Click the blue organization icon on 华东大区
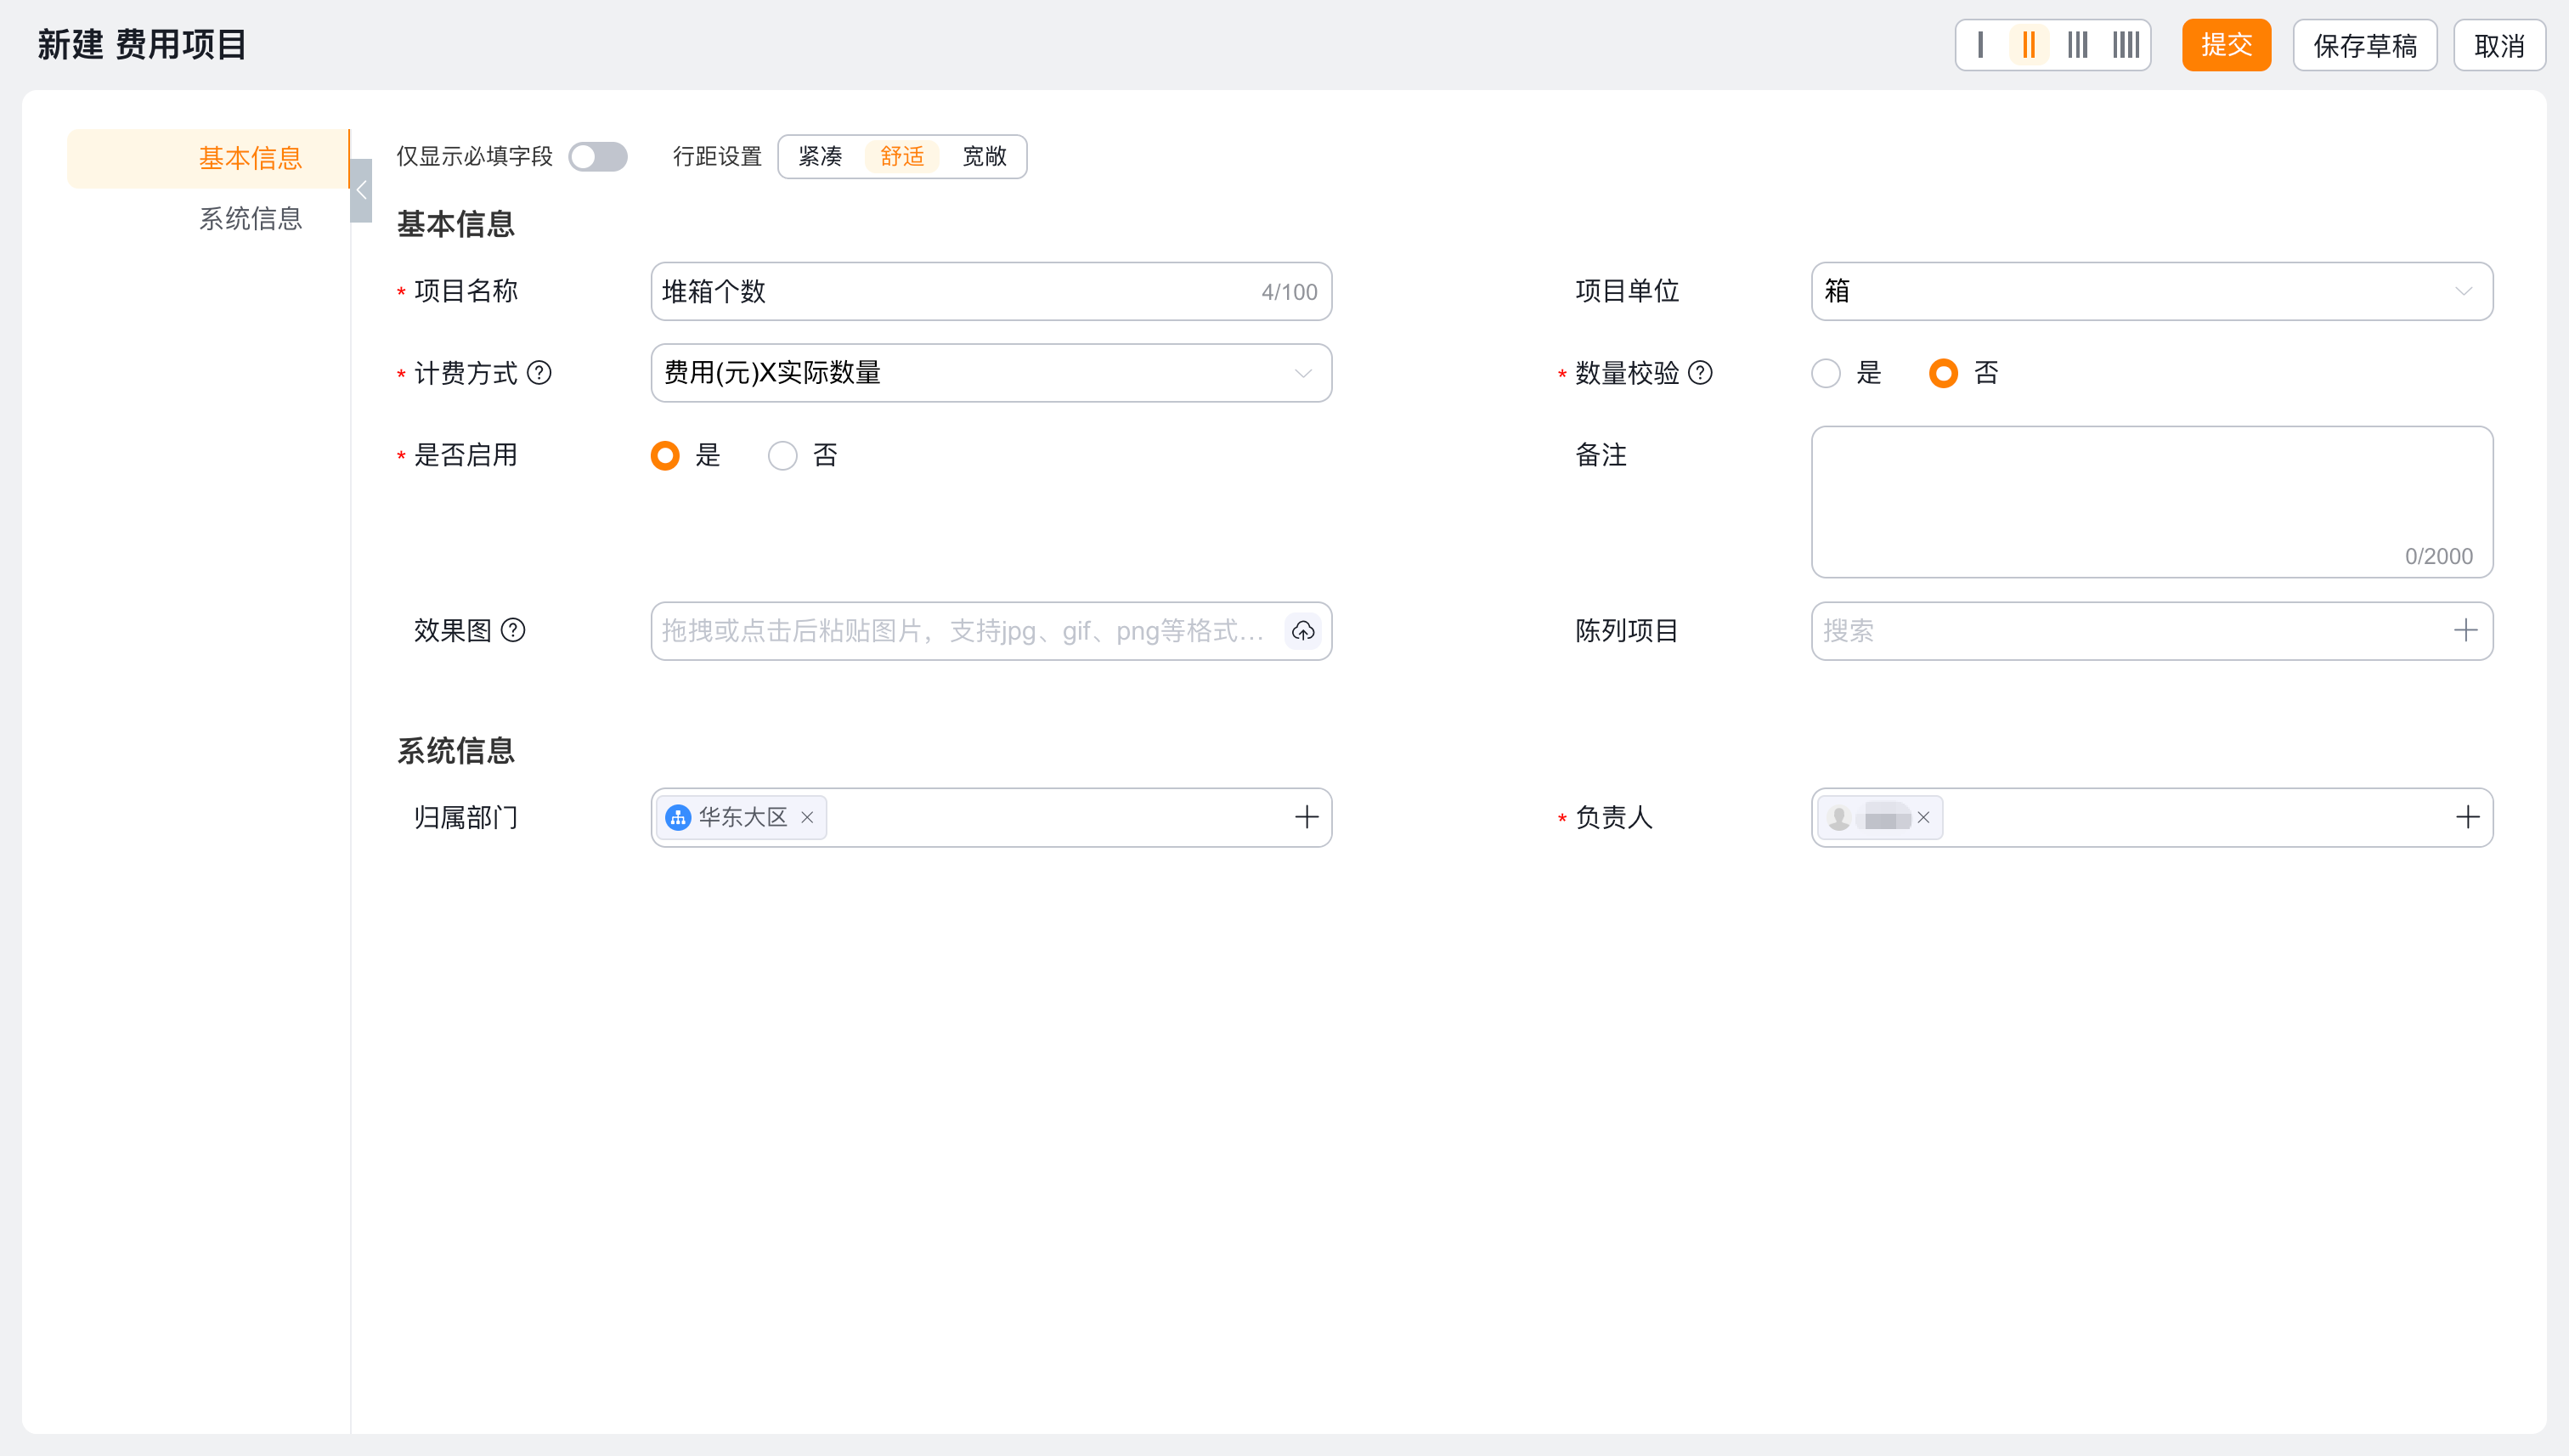The width and height of the screenshot is (2569, 1456). pyautogui.click(x=678, y=817)
